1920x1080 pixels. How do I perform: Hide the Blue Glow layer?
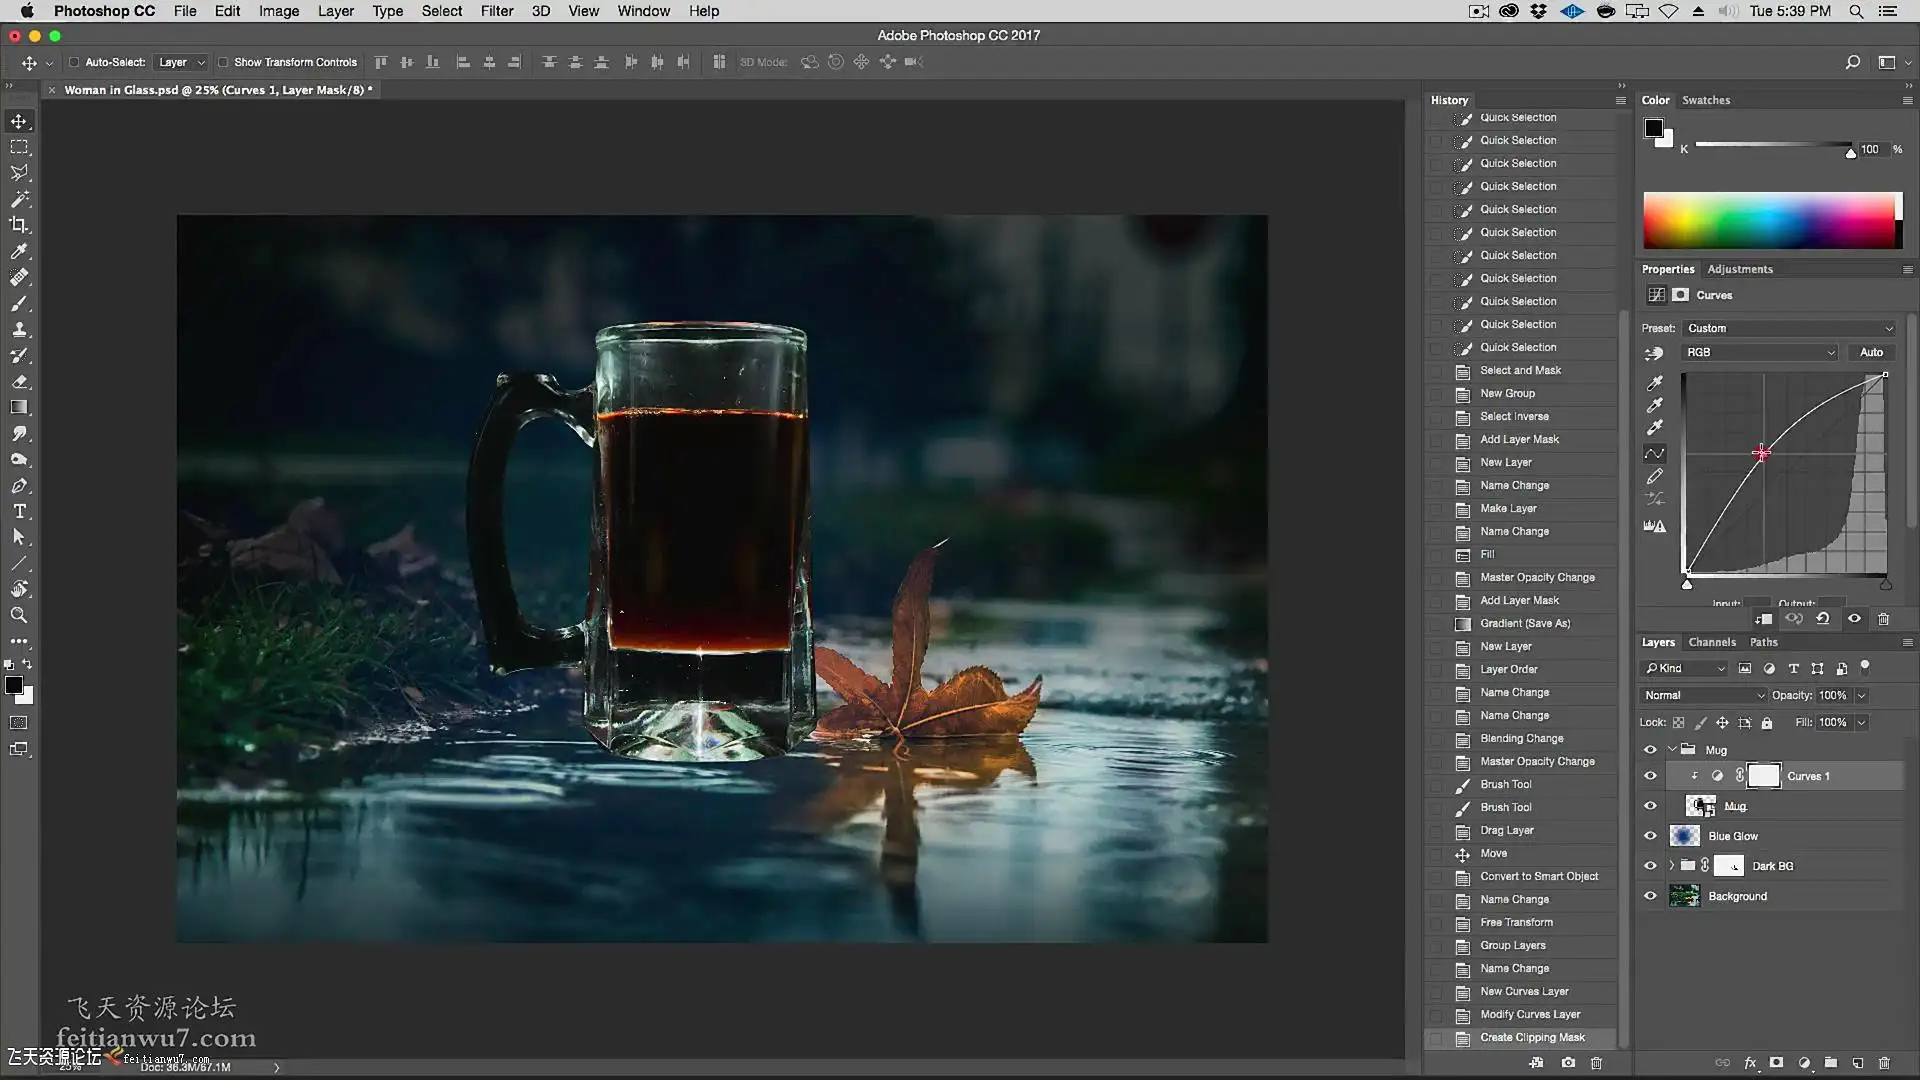(1650, 836)
